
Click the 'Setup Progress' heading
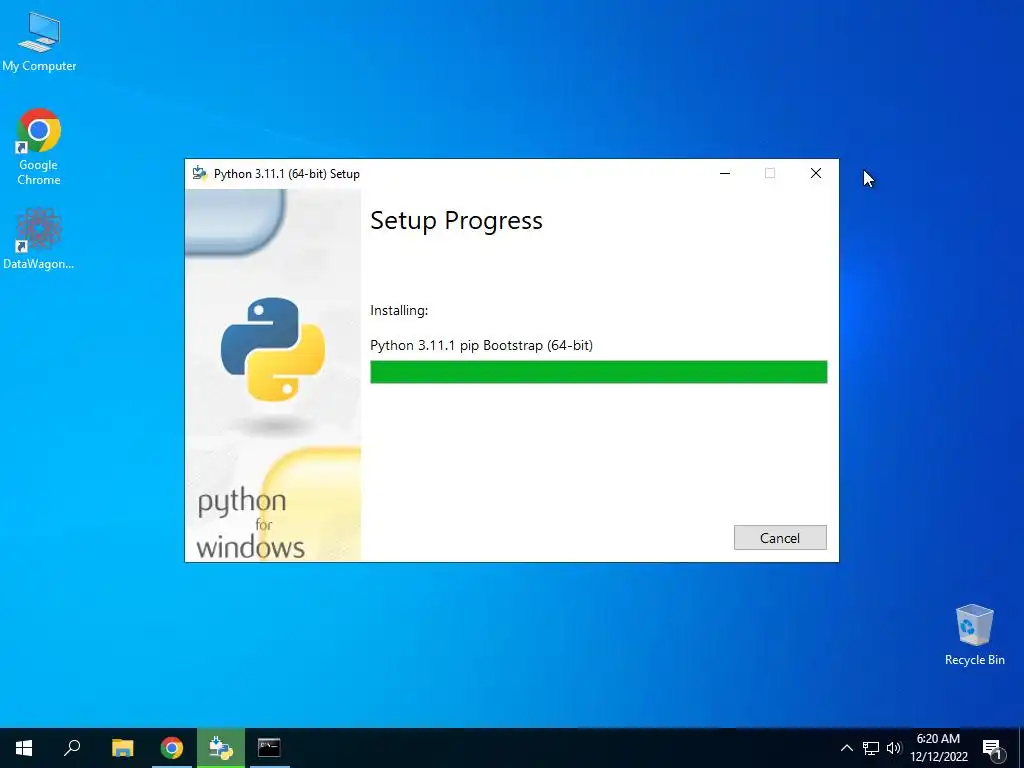click(456, 221)
